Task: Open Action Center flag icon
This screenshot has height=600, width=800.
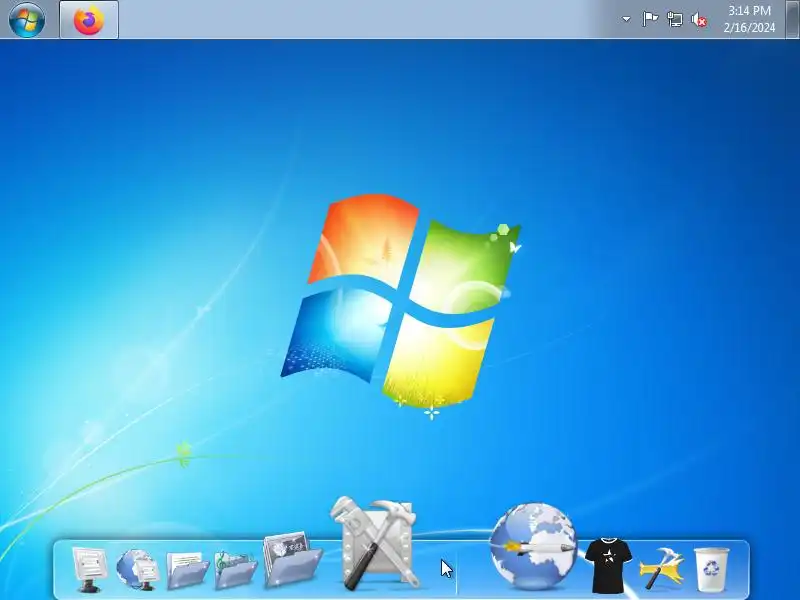Action: coord(649,19)
